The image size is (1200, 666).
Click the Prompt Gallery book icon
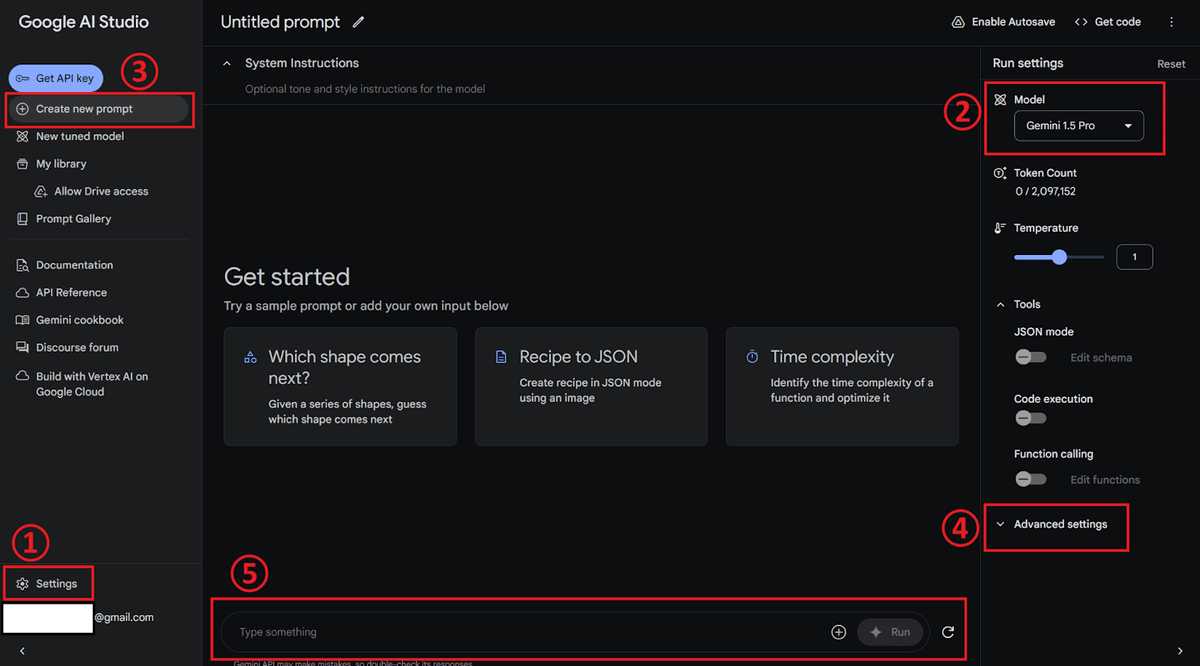point(23,219)
